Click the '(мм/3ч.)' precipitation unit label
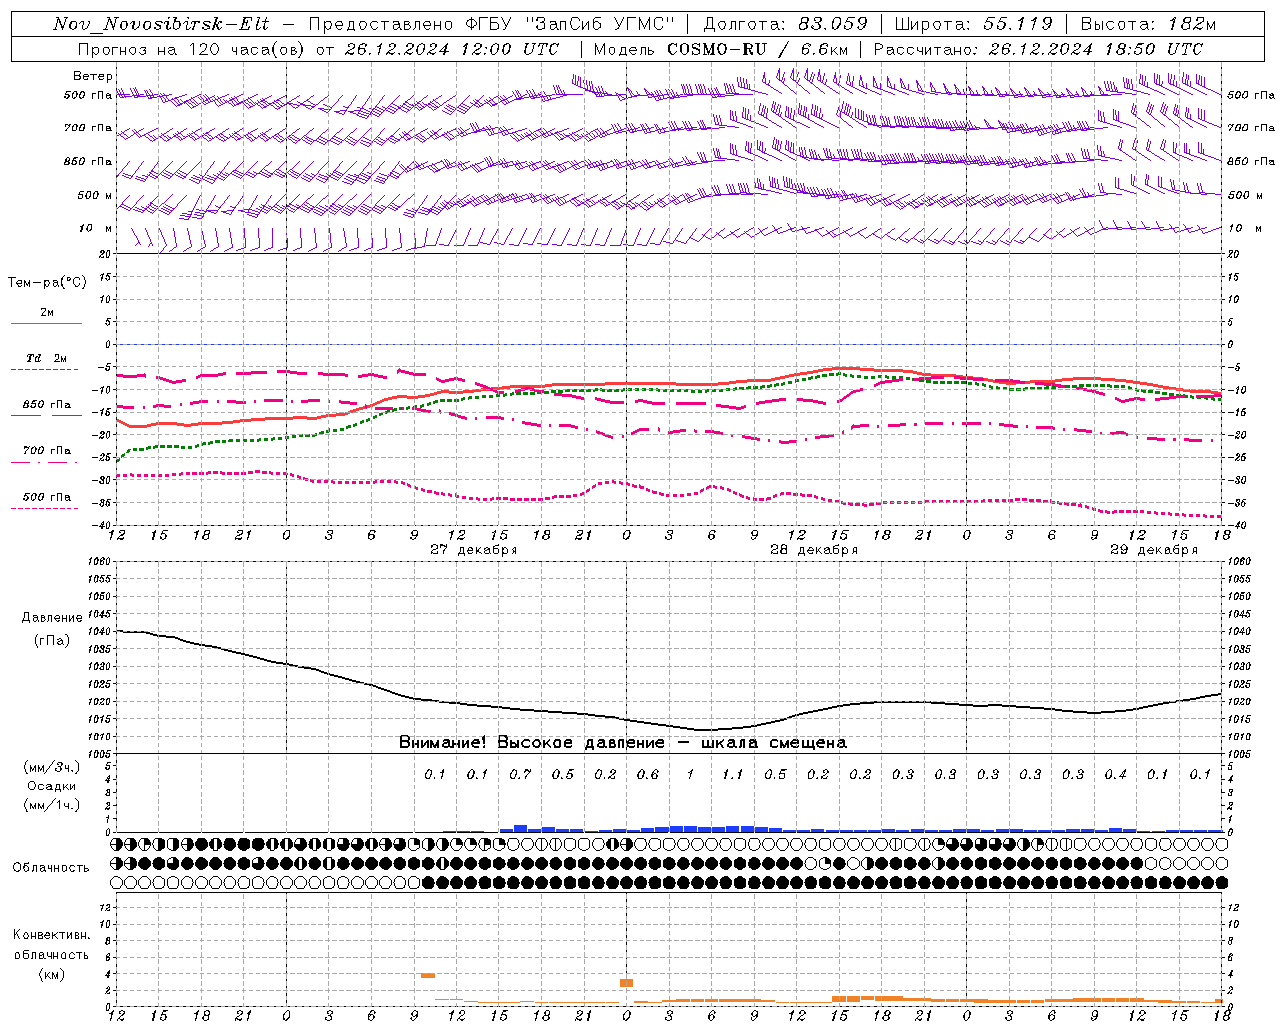This screenshot has height=1024, width=1280. coord(51,767)
